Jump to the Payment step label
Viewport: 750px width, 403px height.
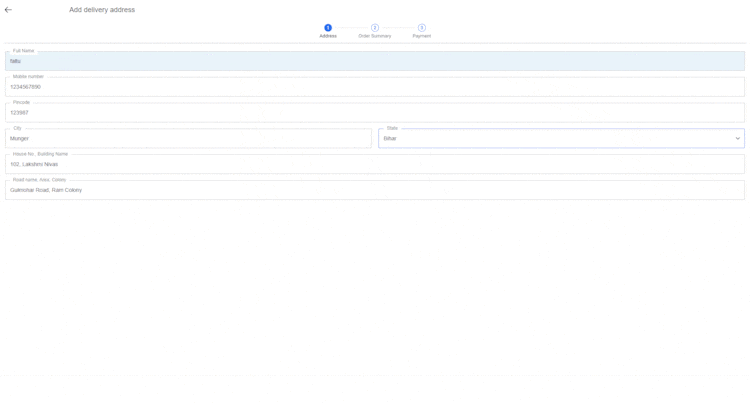click(422, 36)
